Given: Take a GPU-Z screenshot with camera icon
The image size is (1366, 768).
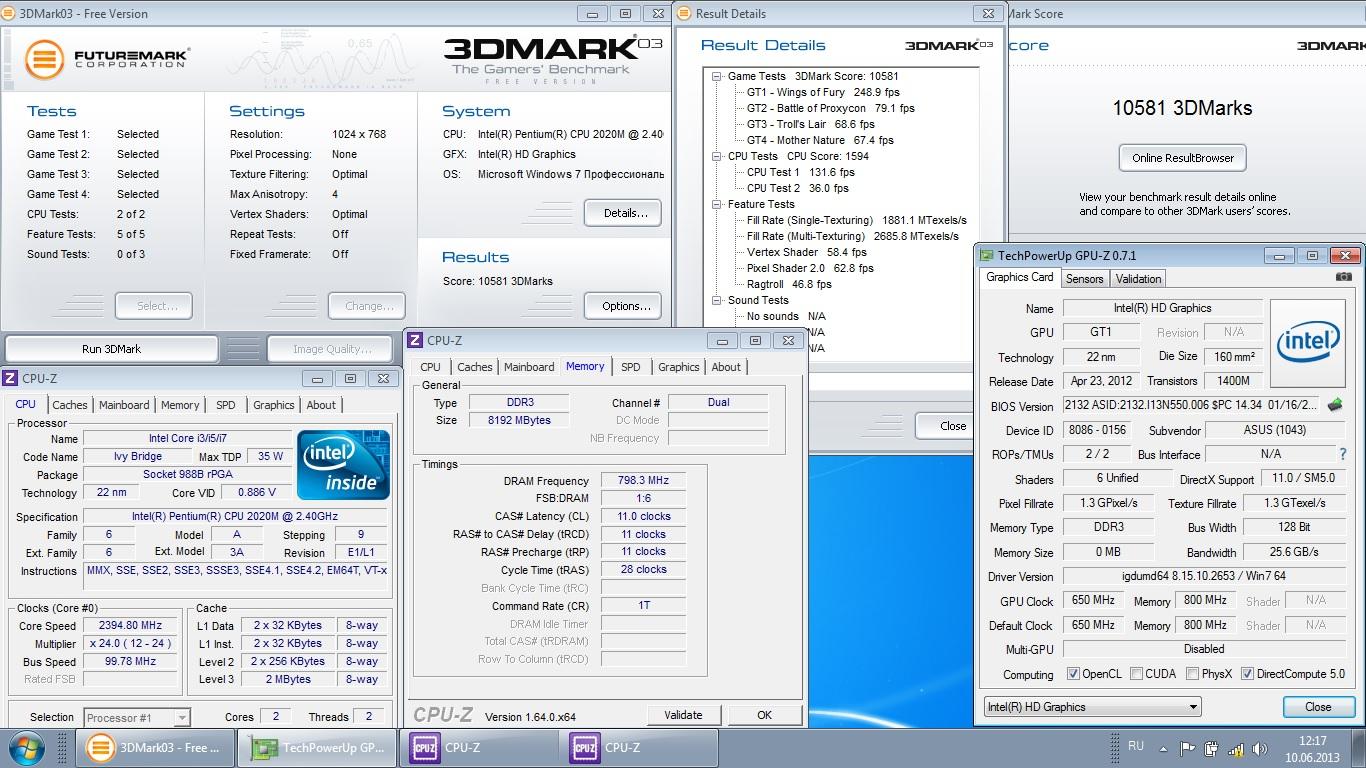Looking at the screenshot, I should (x=1344, y=277).
